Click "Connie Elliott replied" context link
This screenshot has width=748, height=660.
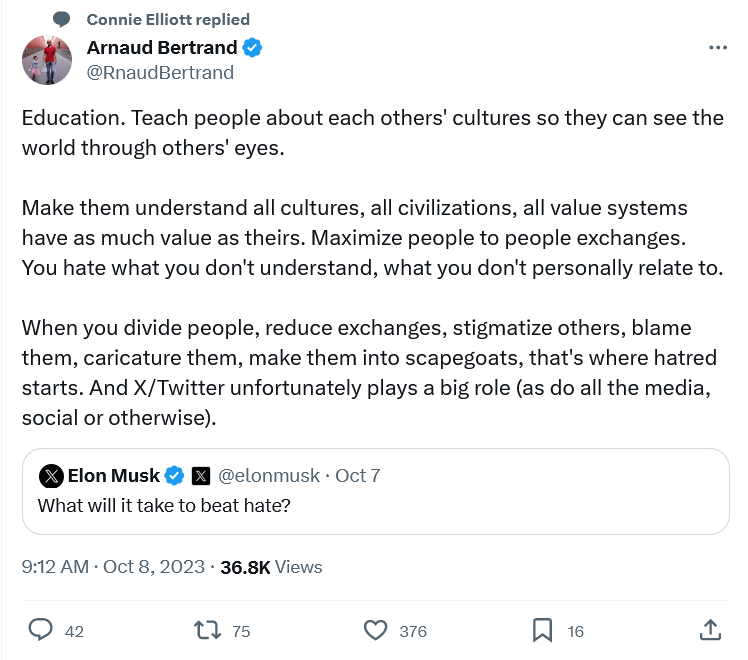click(x=168, y=19)
